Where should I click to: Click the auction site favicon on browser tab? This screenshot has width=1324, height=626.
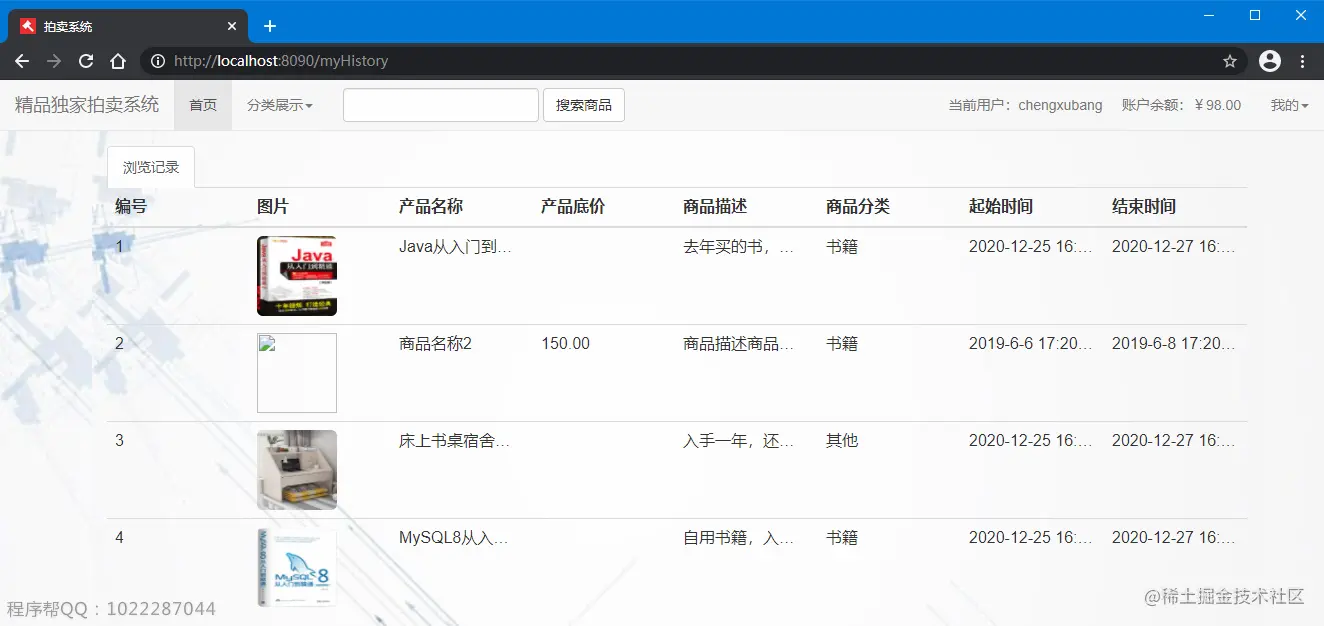point(26,25)
